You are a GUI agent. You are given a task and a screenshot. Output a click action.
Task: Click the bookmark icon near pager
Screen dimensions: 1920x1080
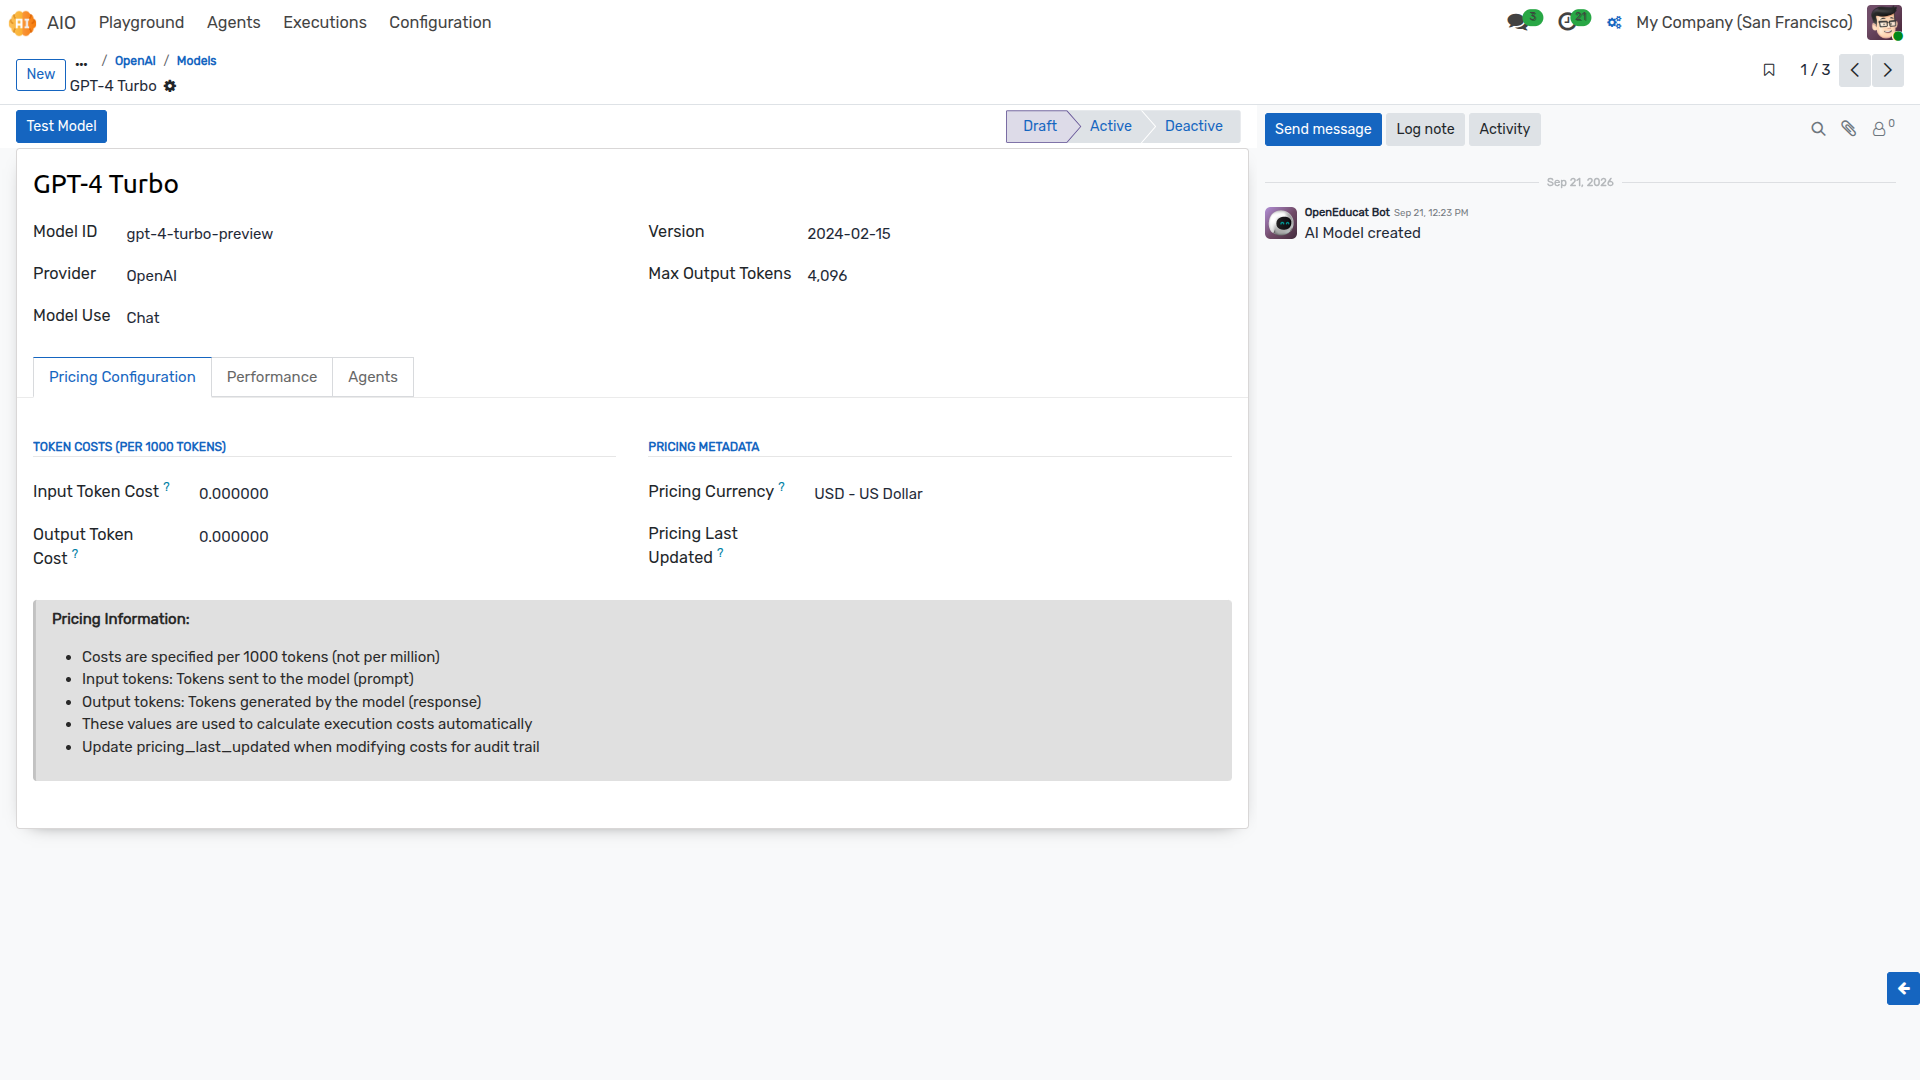[x=1769, y=70]
